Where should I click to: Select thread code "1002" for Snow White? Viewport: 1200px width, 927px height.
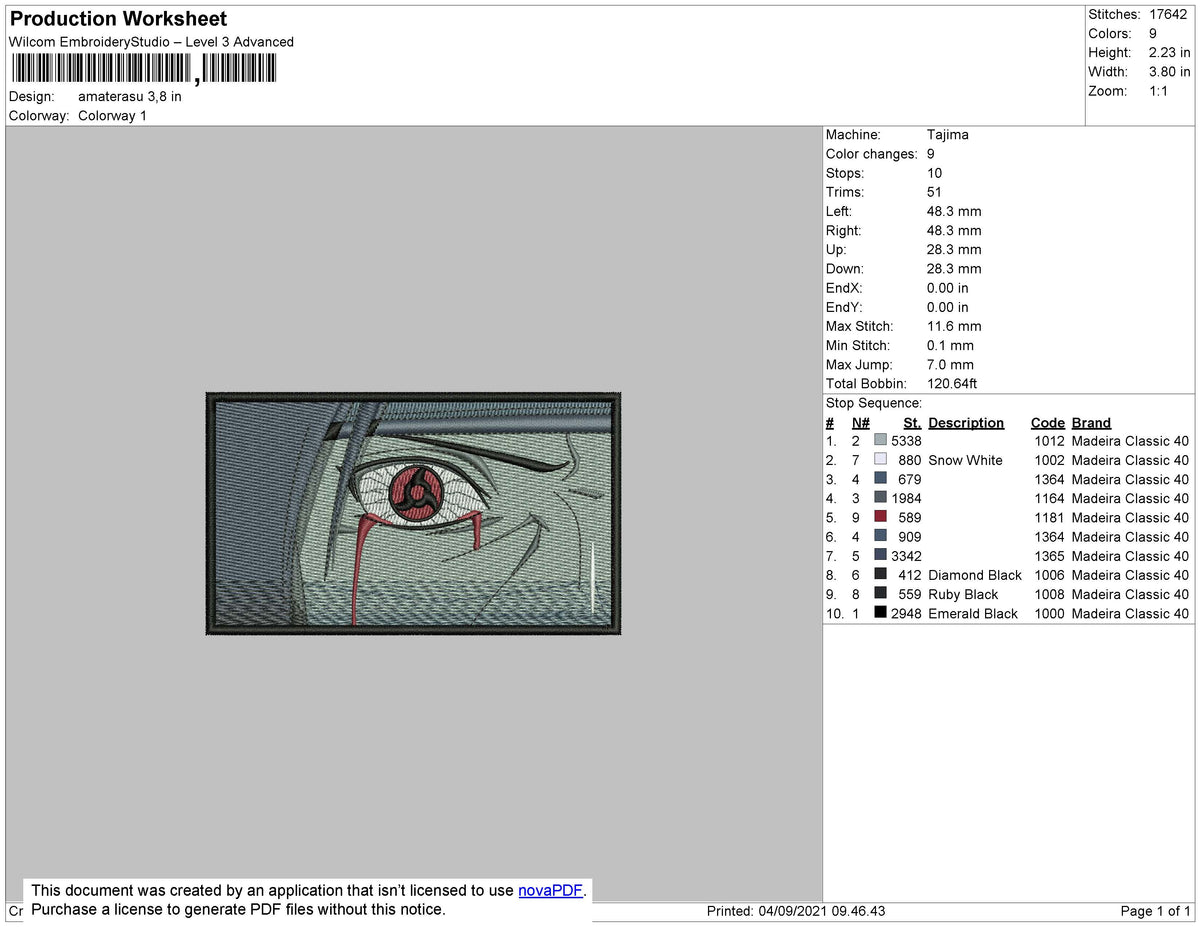tap(1049, 460)
